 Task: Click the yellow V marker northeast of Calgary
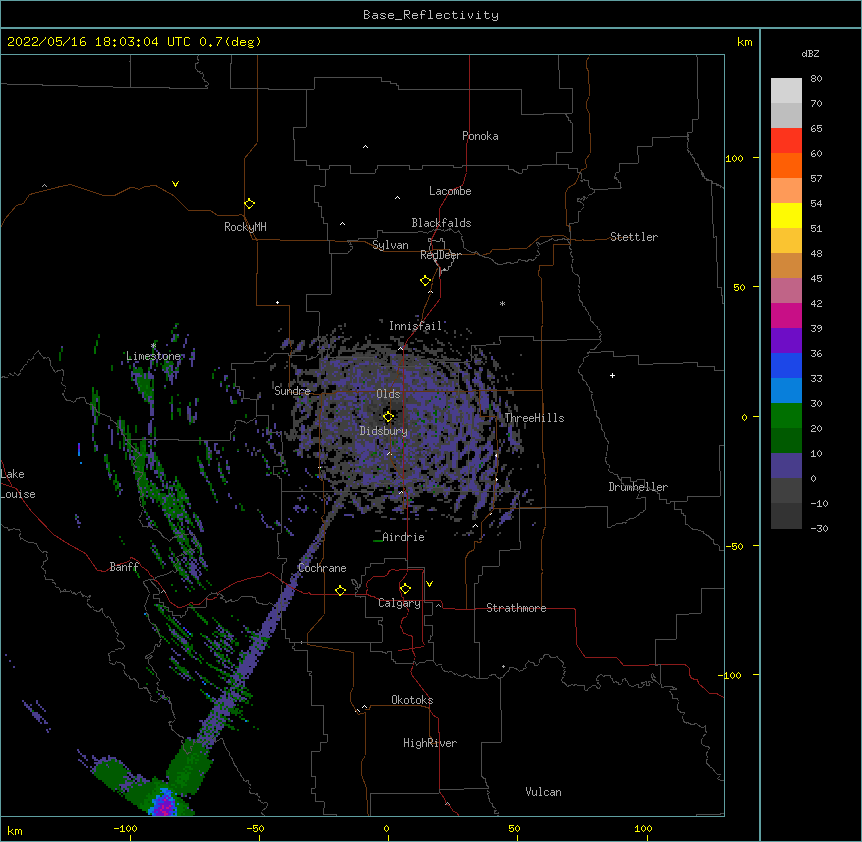(429, 584)
